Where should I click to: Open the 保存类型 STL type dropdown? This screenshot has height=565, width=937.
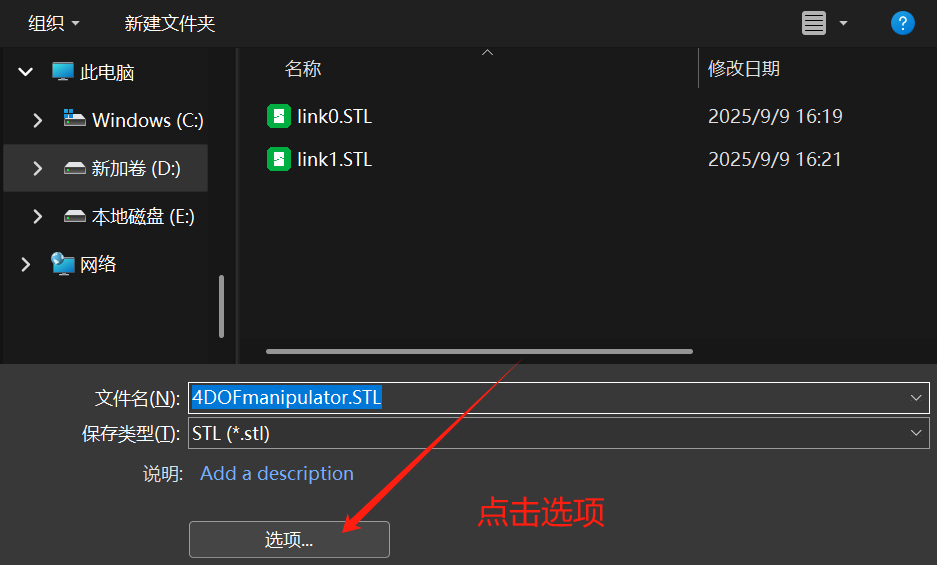(x=915, y=433)
